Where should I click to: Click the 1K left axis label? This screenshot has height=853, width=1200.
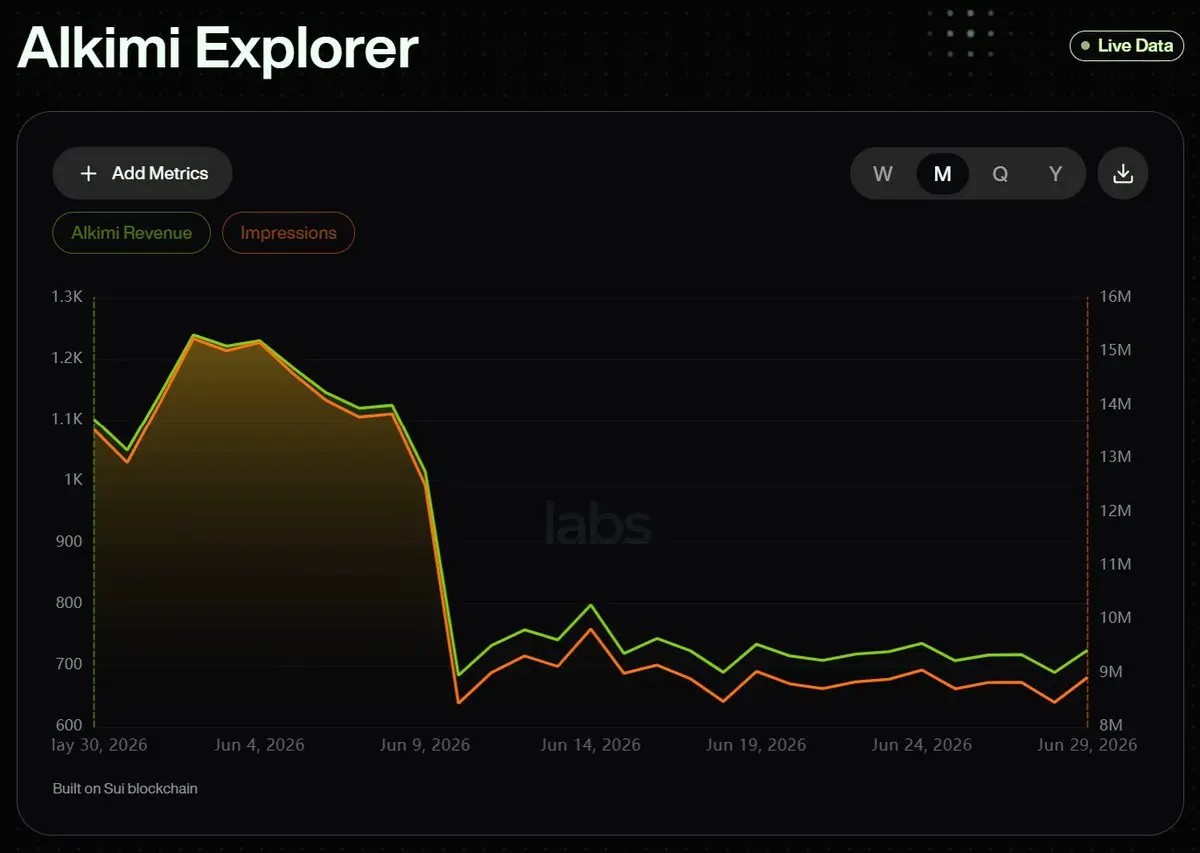74,480
